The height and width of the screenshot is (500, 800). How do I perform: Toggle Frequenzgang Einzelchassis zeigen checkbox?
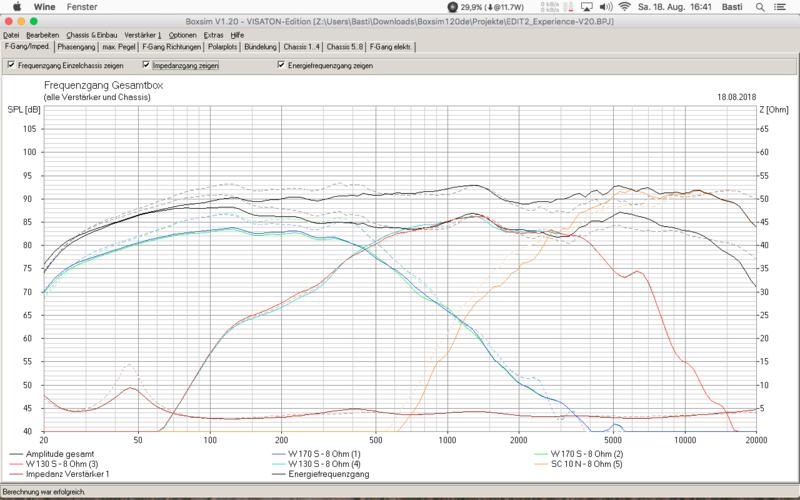pyautogui.click(x=11, y=65)
